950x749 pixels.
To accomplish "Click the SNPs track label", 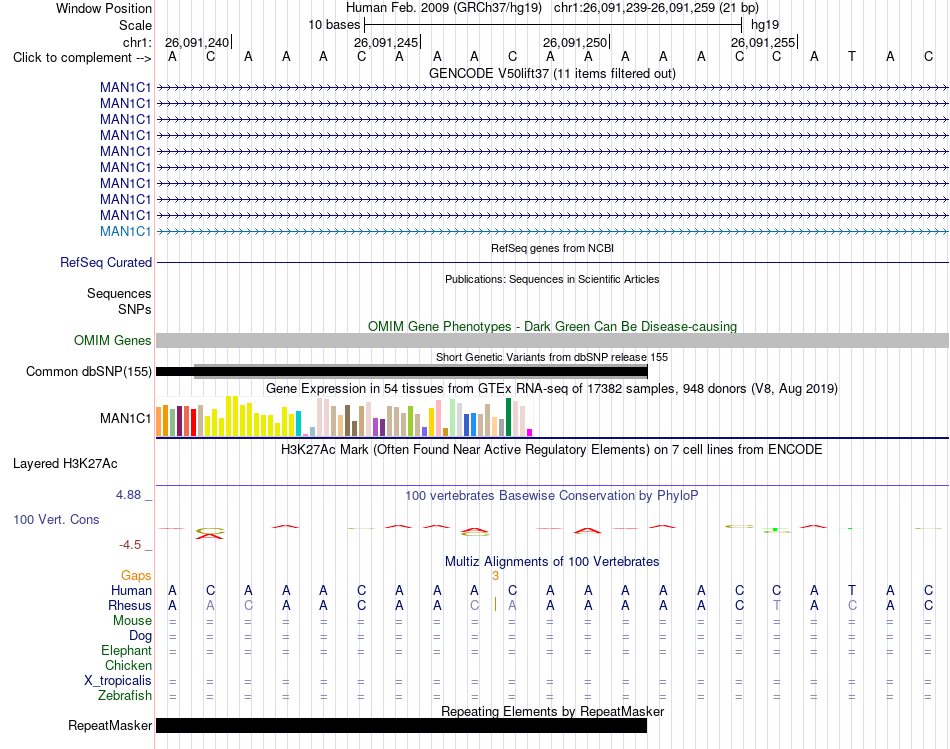I will click(x=135, y=309).
